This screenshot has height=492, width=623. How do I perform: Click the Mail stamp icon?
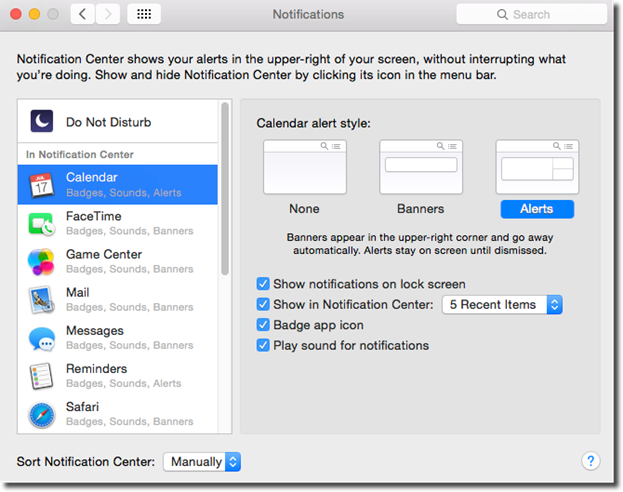(x=41, y=300)
